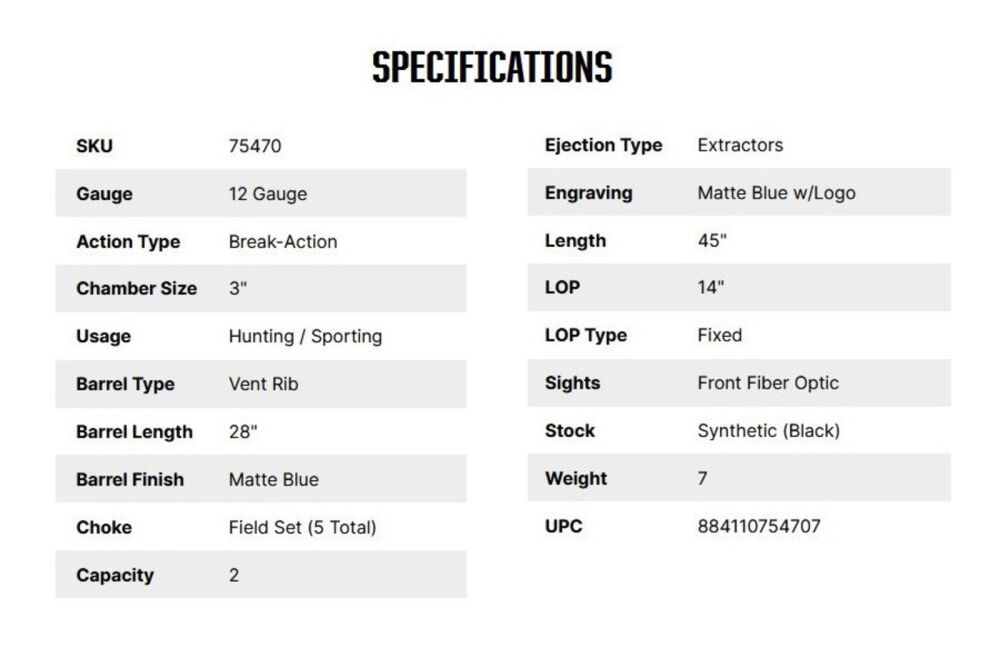Image resolution: width=1000 pixels, height=667 pixels.
Task: Click the Weight label
Action: point(576,479)
